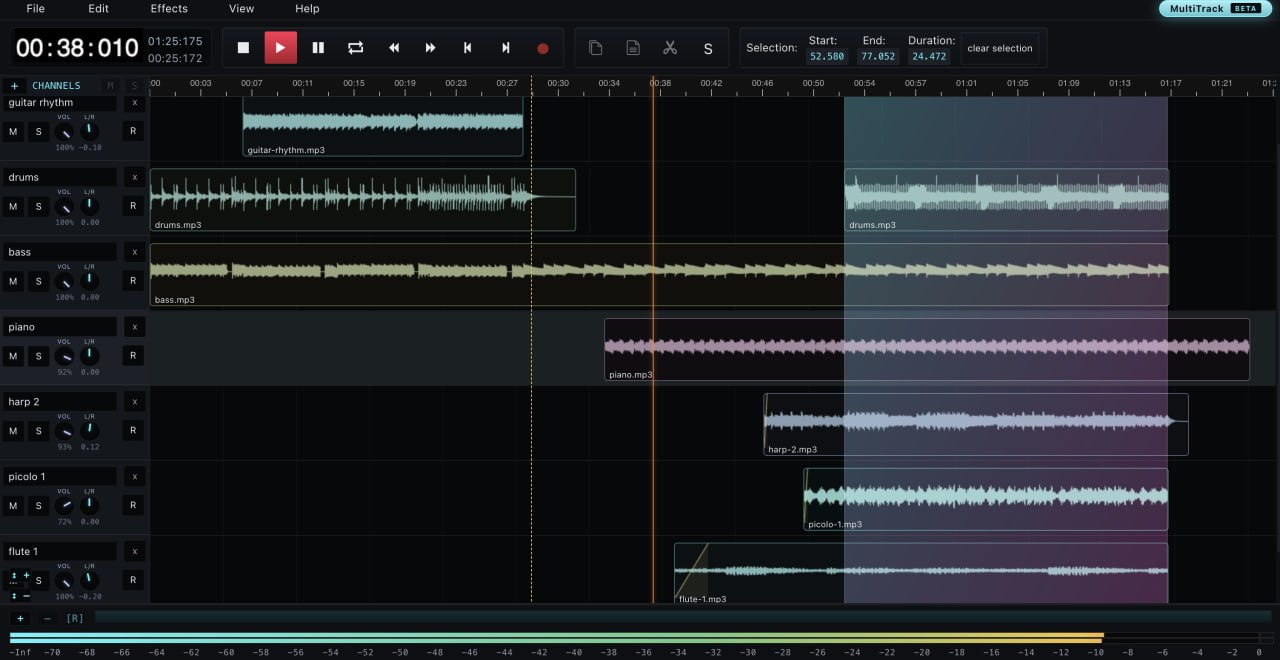Screen dimensions: 1280x660
Task: Click the clear selection button
Action: tap(1000, 48)
